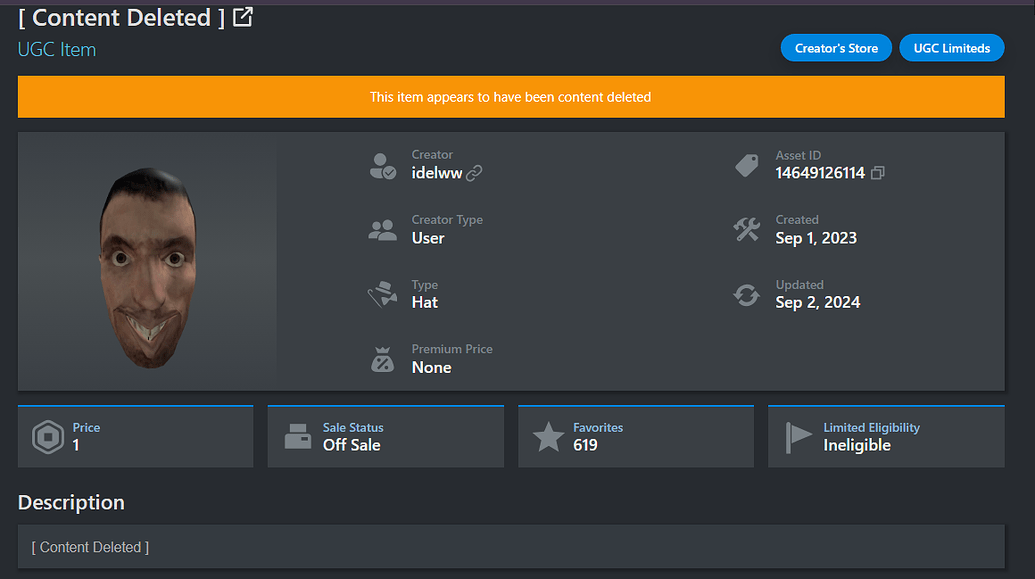The image size is (1035, 579).
Task: Click the UGC Item link
Action: [x=57, y=50]
